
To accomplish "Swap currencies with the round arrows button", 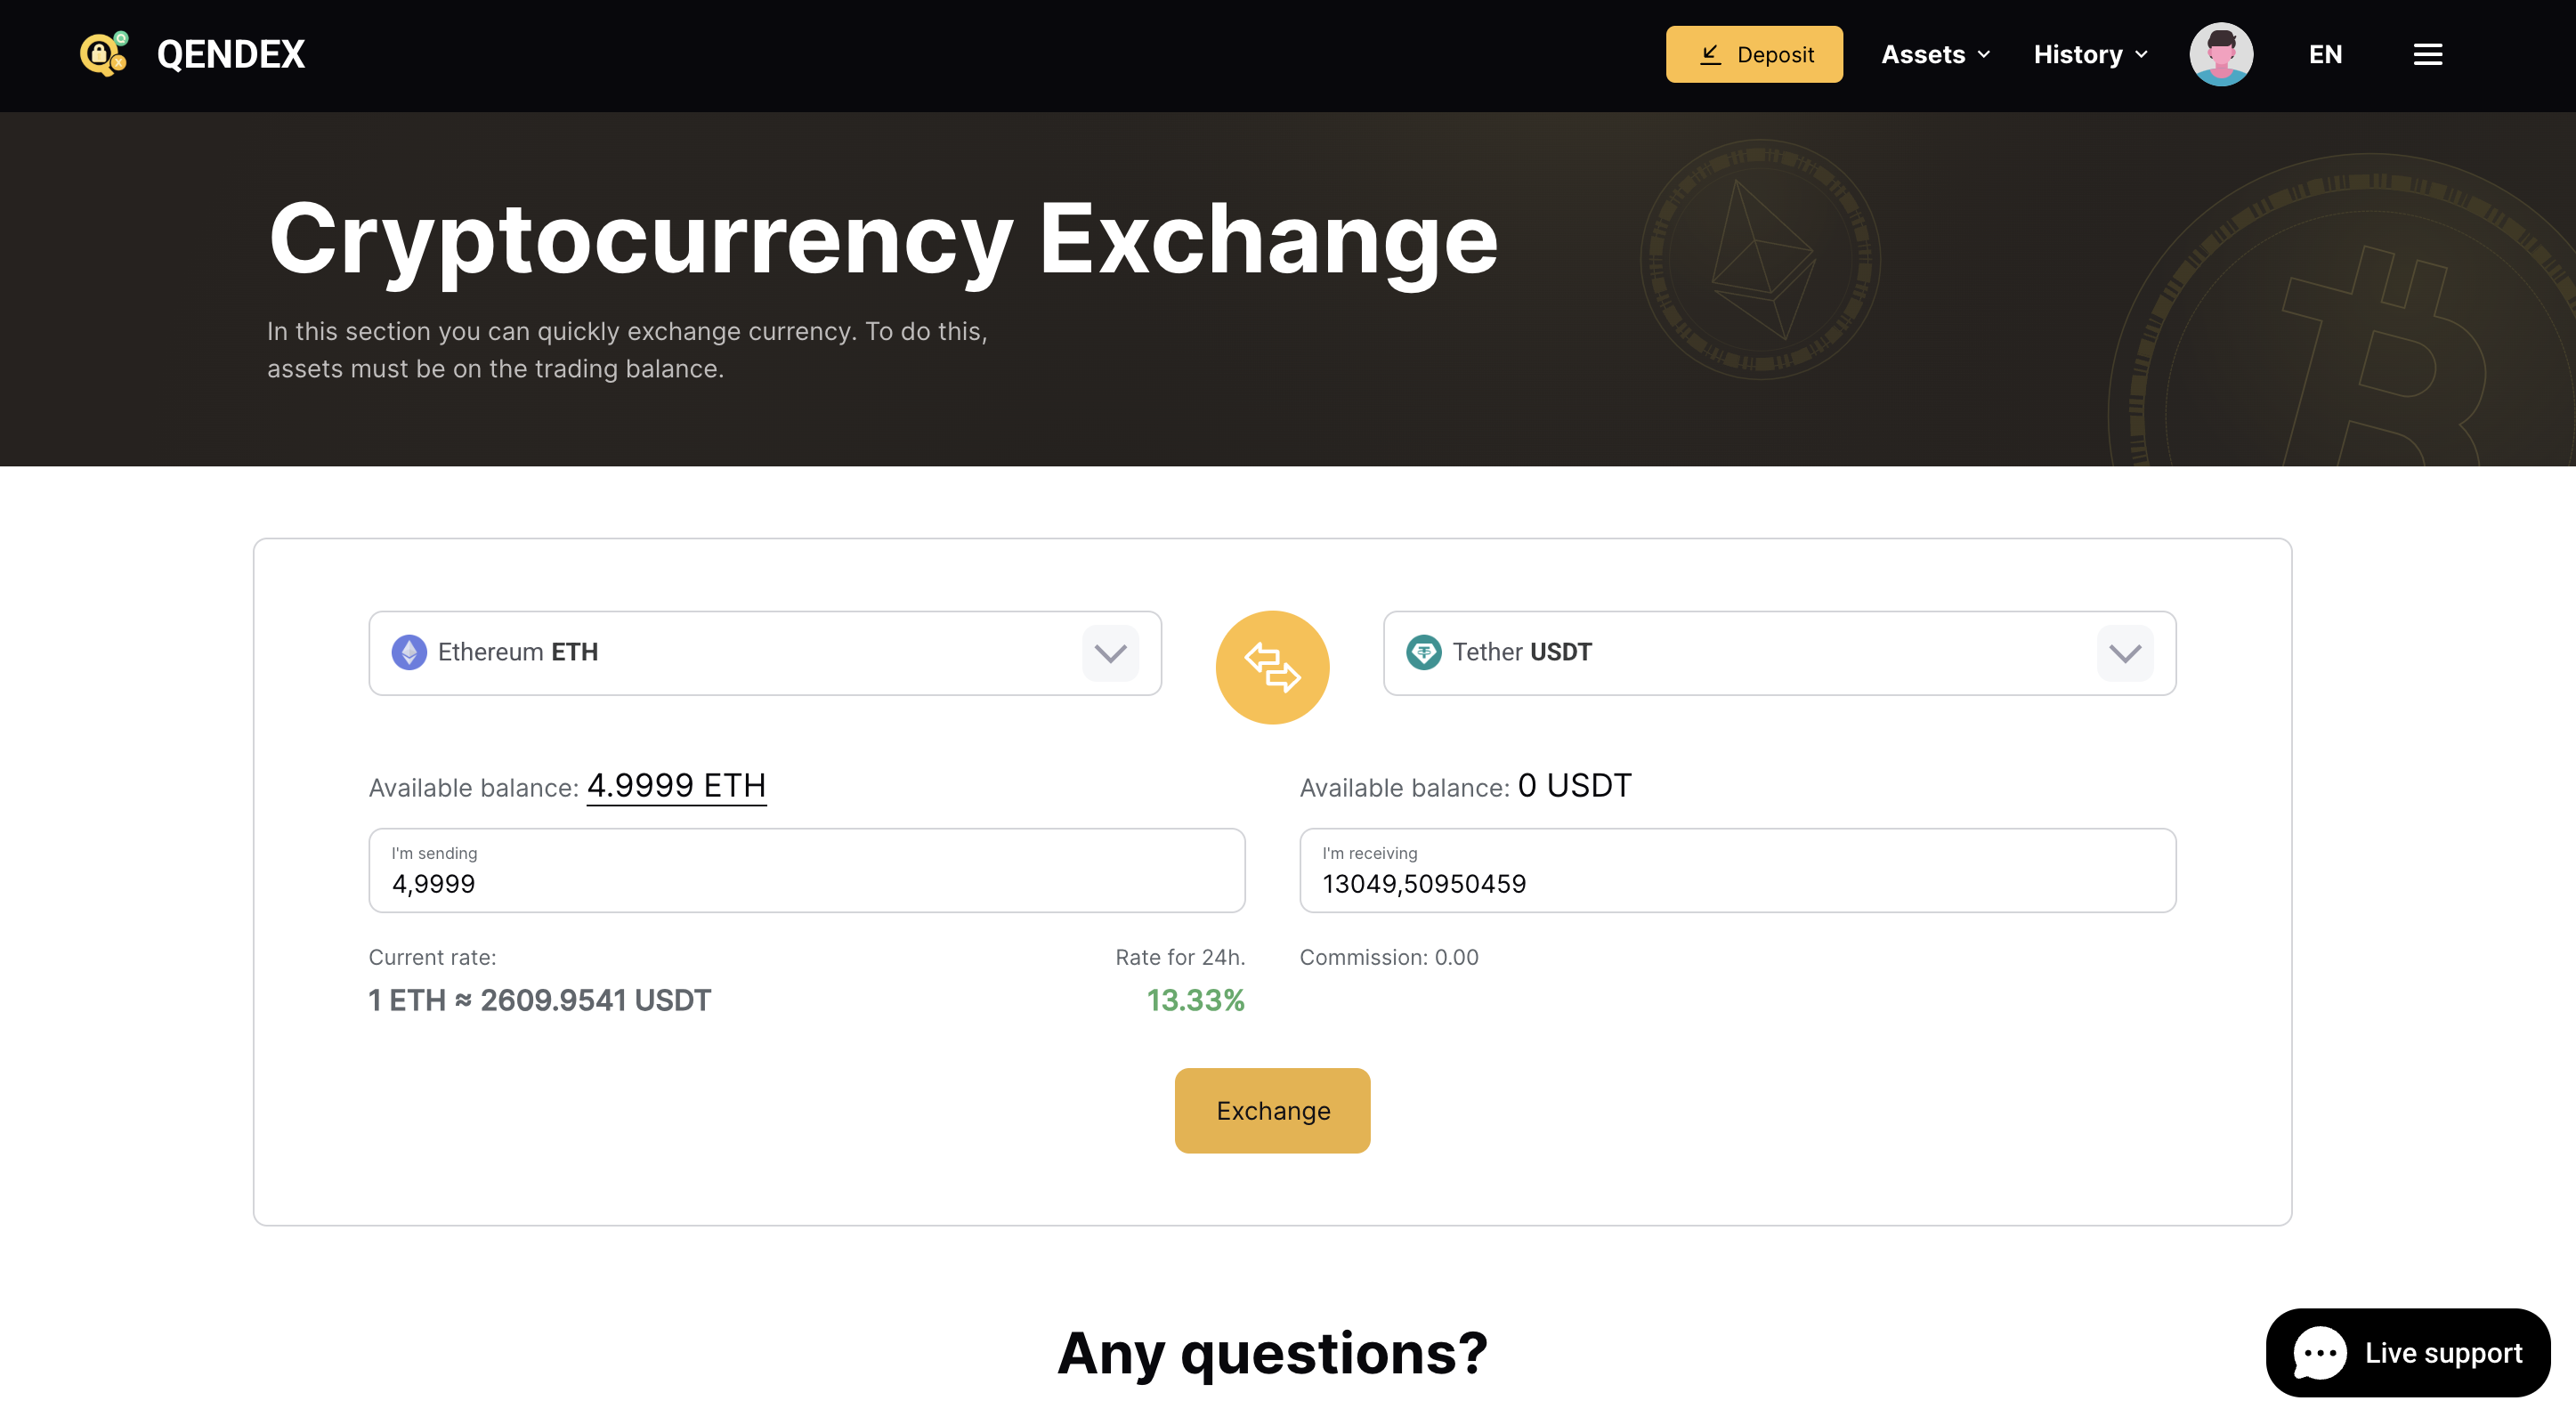I will click(1272, 667).
